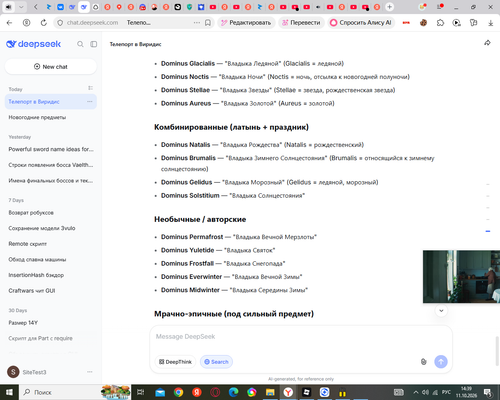Jump to bottom with the down chevron

pyautogui.click(x=441, y=311)
